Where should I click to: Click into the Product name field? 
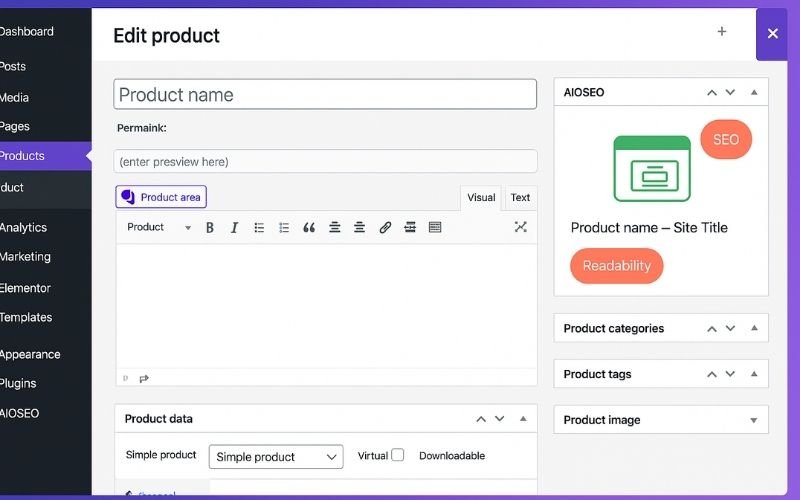pos(325,94)
